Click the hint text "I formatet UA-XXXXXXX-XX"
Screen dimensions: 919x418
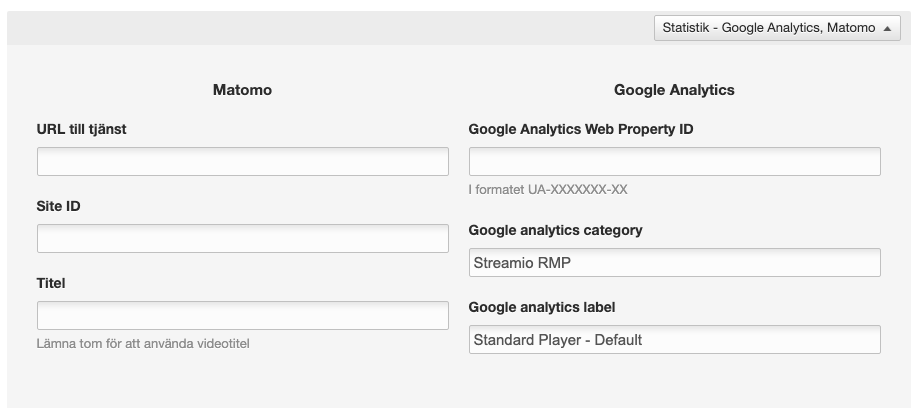[547, 189]
